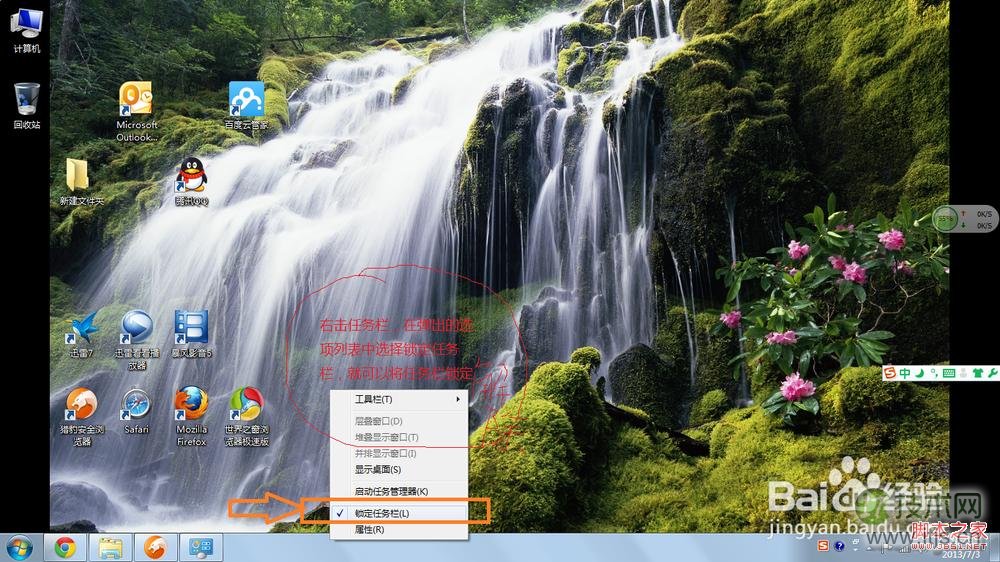Click the IME user account icon

click(963, 373)
